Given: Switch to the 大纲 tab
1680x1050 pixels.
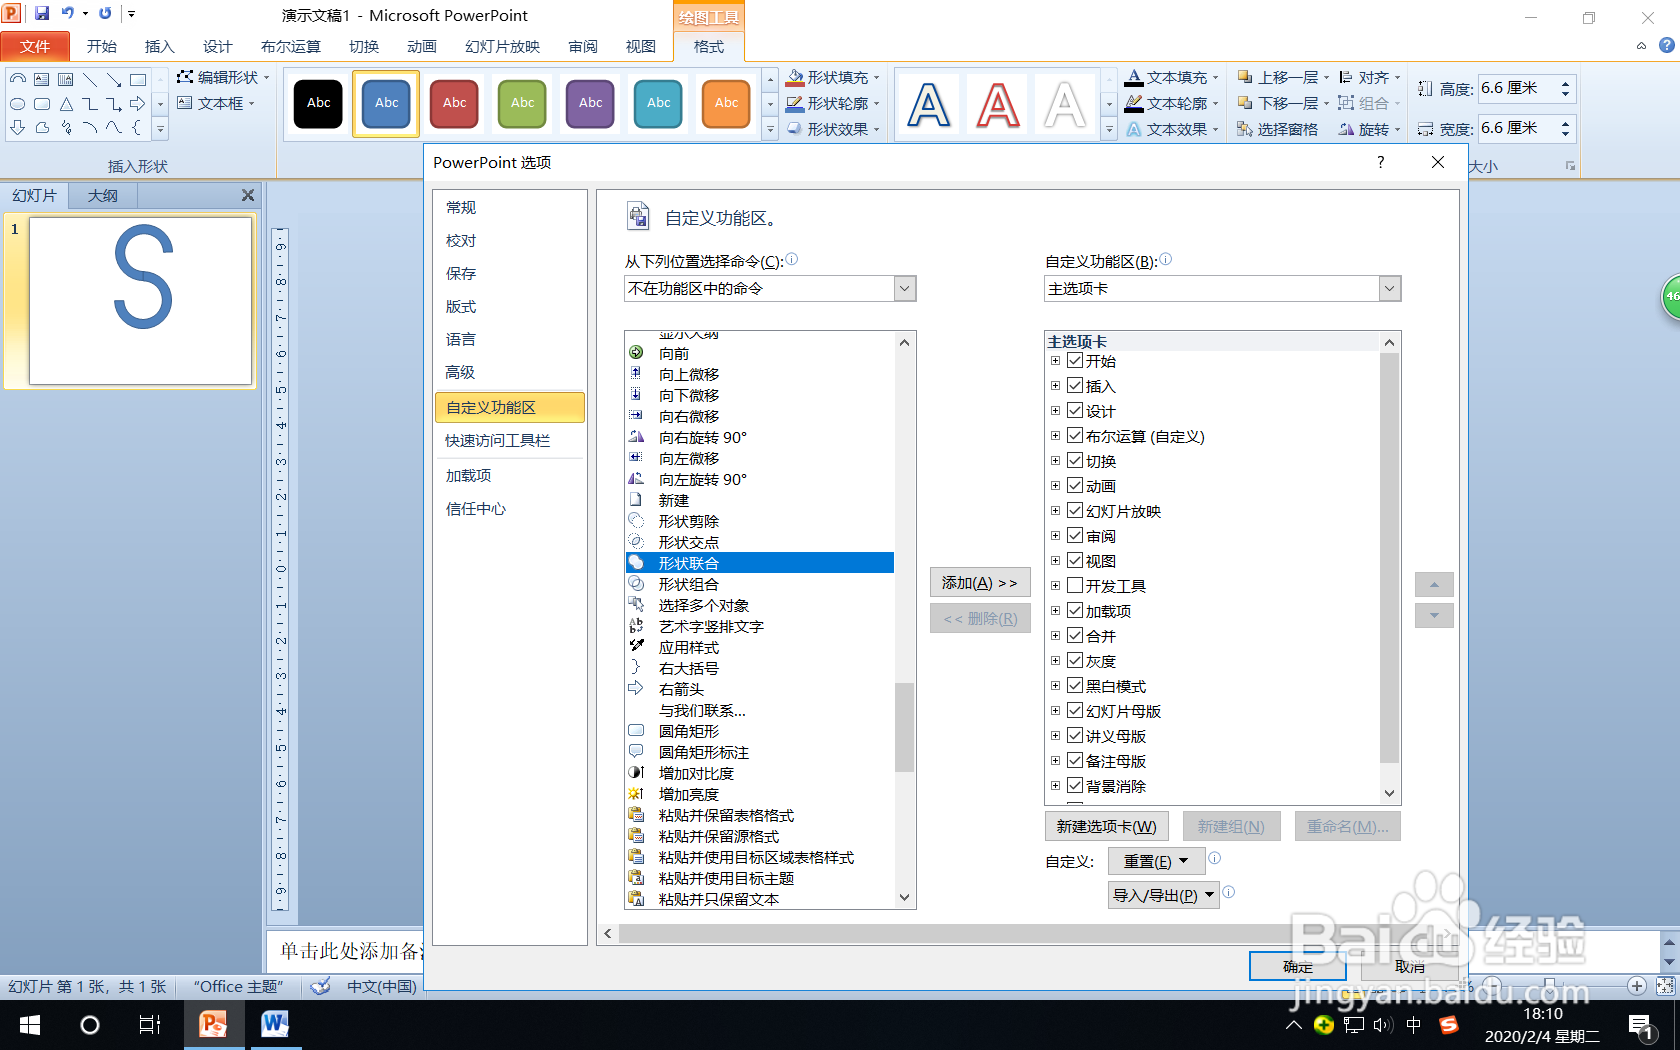Looking at the screenshot, I should [x=102, y=195].
